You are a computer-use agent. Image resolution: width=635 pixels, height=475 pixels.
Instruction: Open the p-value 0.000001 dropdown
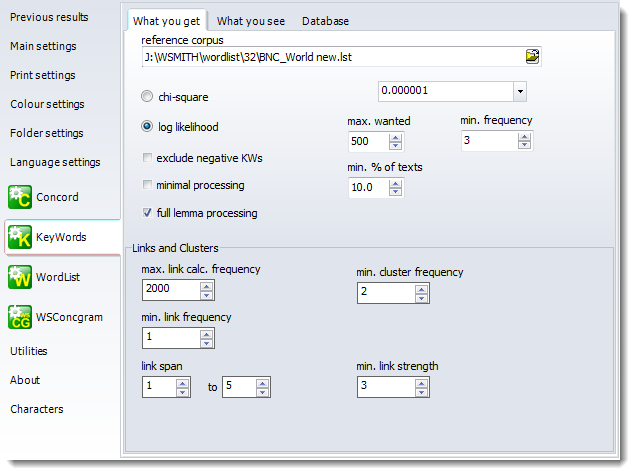(x=519, y=92)
